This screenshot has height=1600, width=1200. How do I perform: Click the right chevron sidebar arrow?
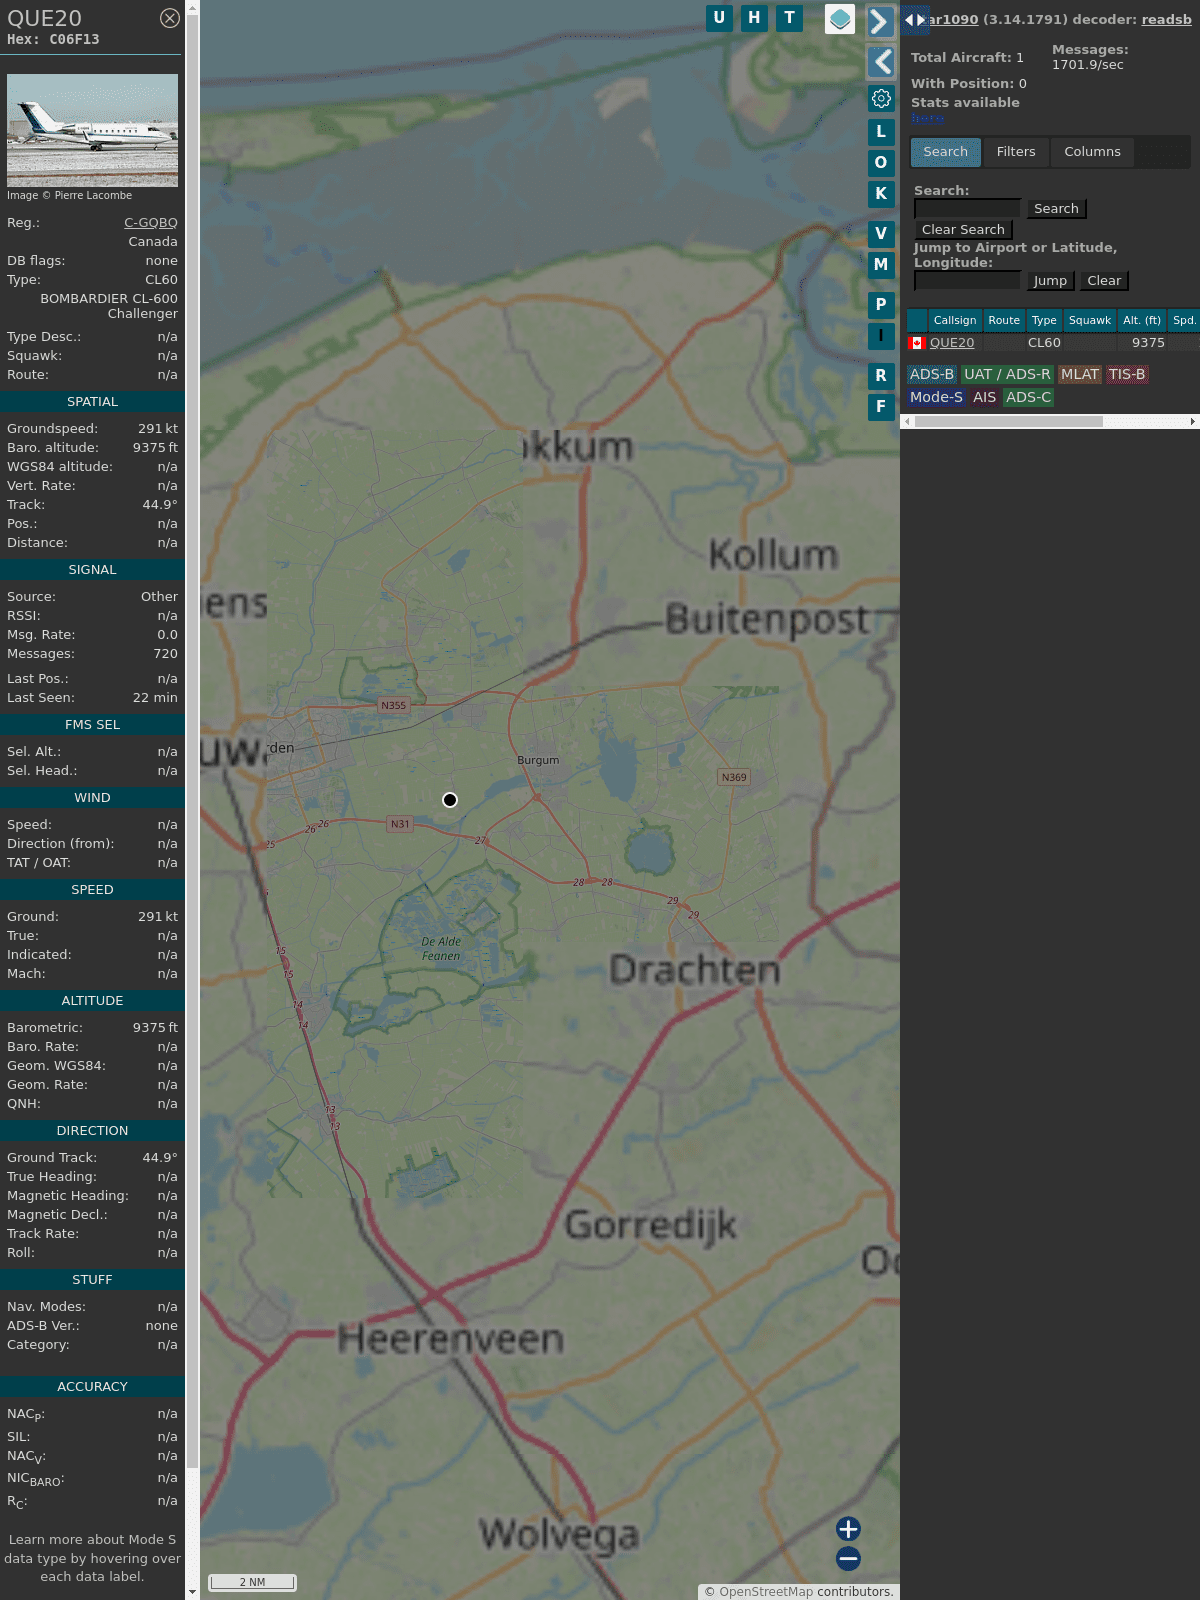880,21
